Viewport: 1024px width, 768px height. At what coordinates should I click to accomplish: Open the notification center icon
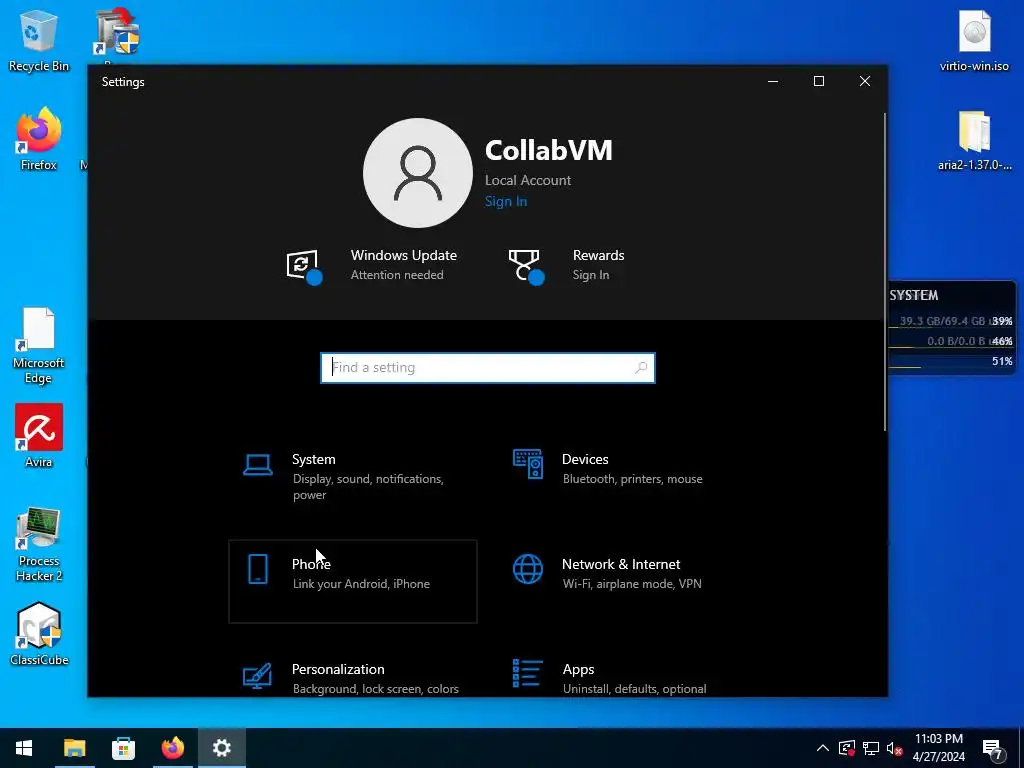pos(993,749)
